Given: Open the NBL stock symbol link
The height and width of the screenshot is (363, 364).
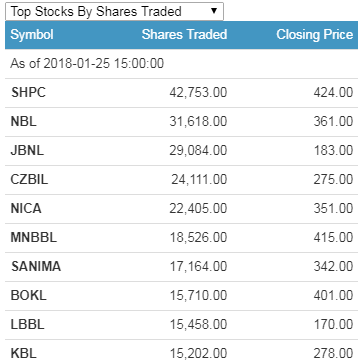Looking at the screenshot, I should coord(24,121).
